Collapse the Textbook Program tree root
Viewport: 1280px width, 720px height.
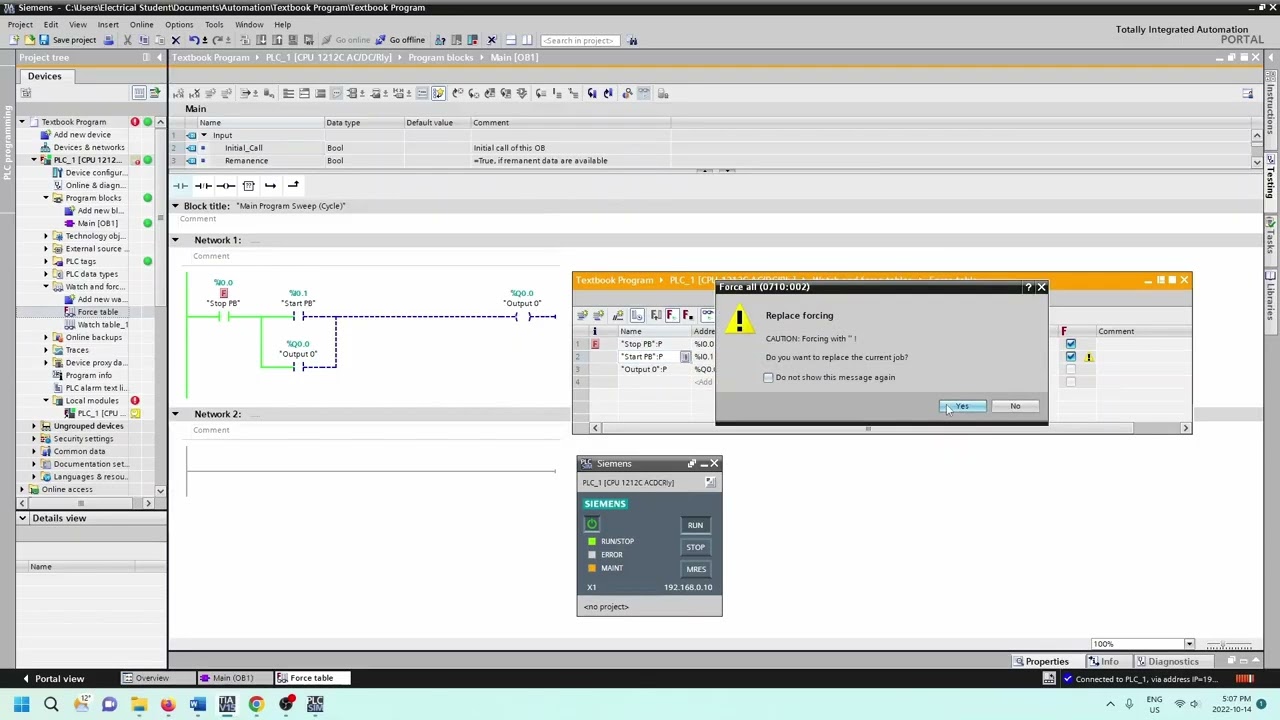21,122
